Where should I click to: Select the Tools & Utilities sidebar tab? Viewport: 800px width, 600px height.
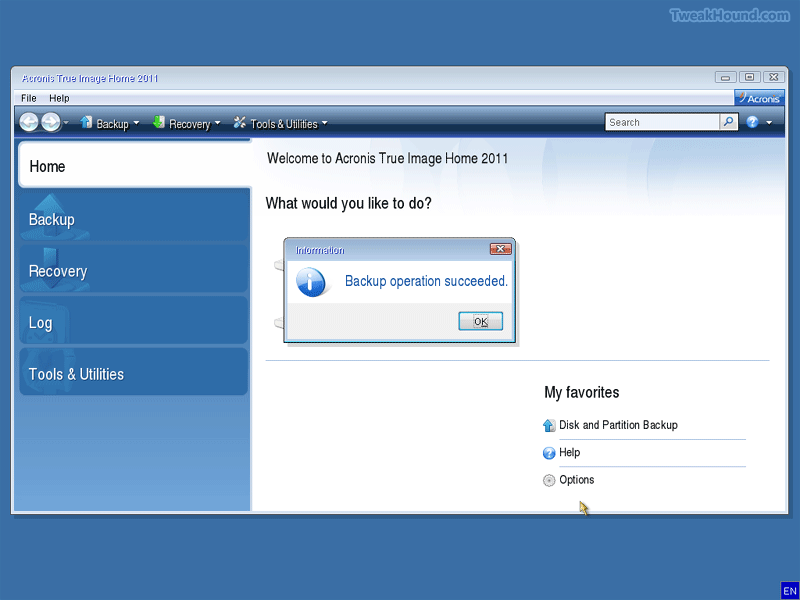133,373
